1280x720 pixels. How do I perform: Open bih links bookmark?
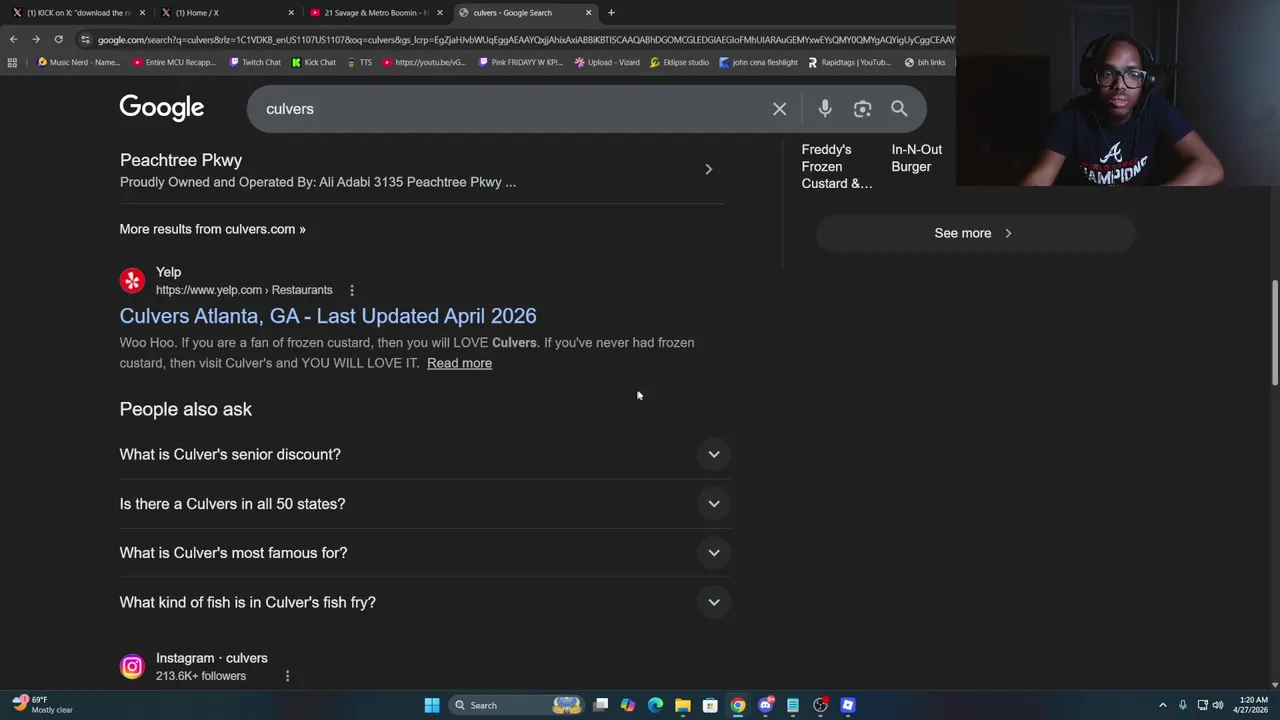[925, 62]
